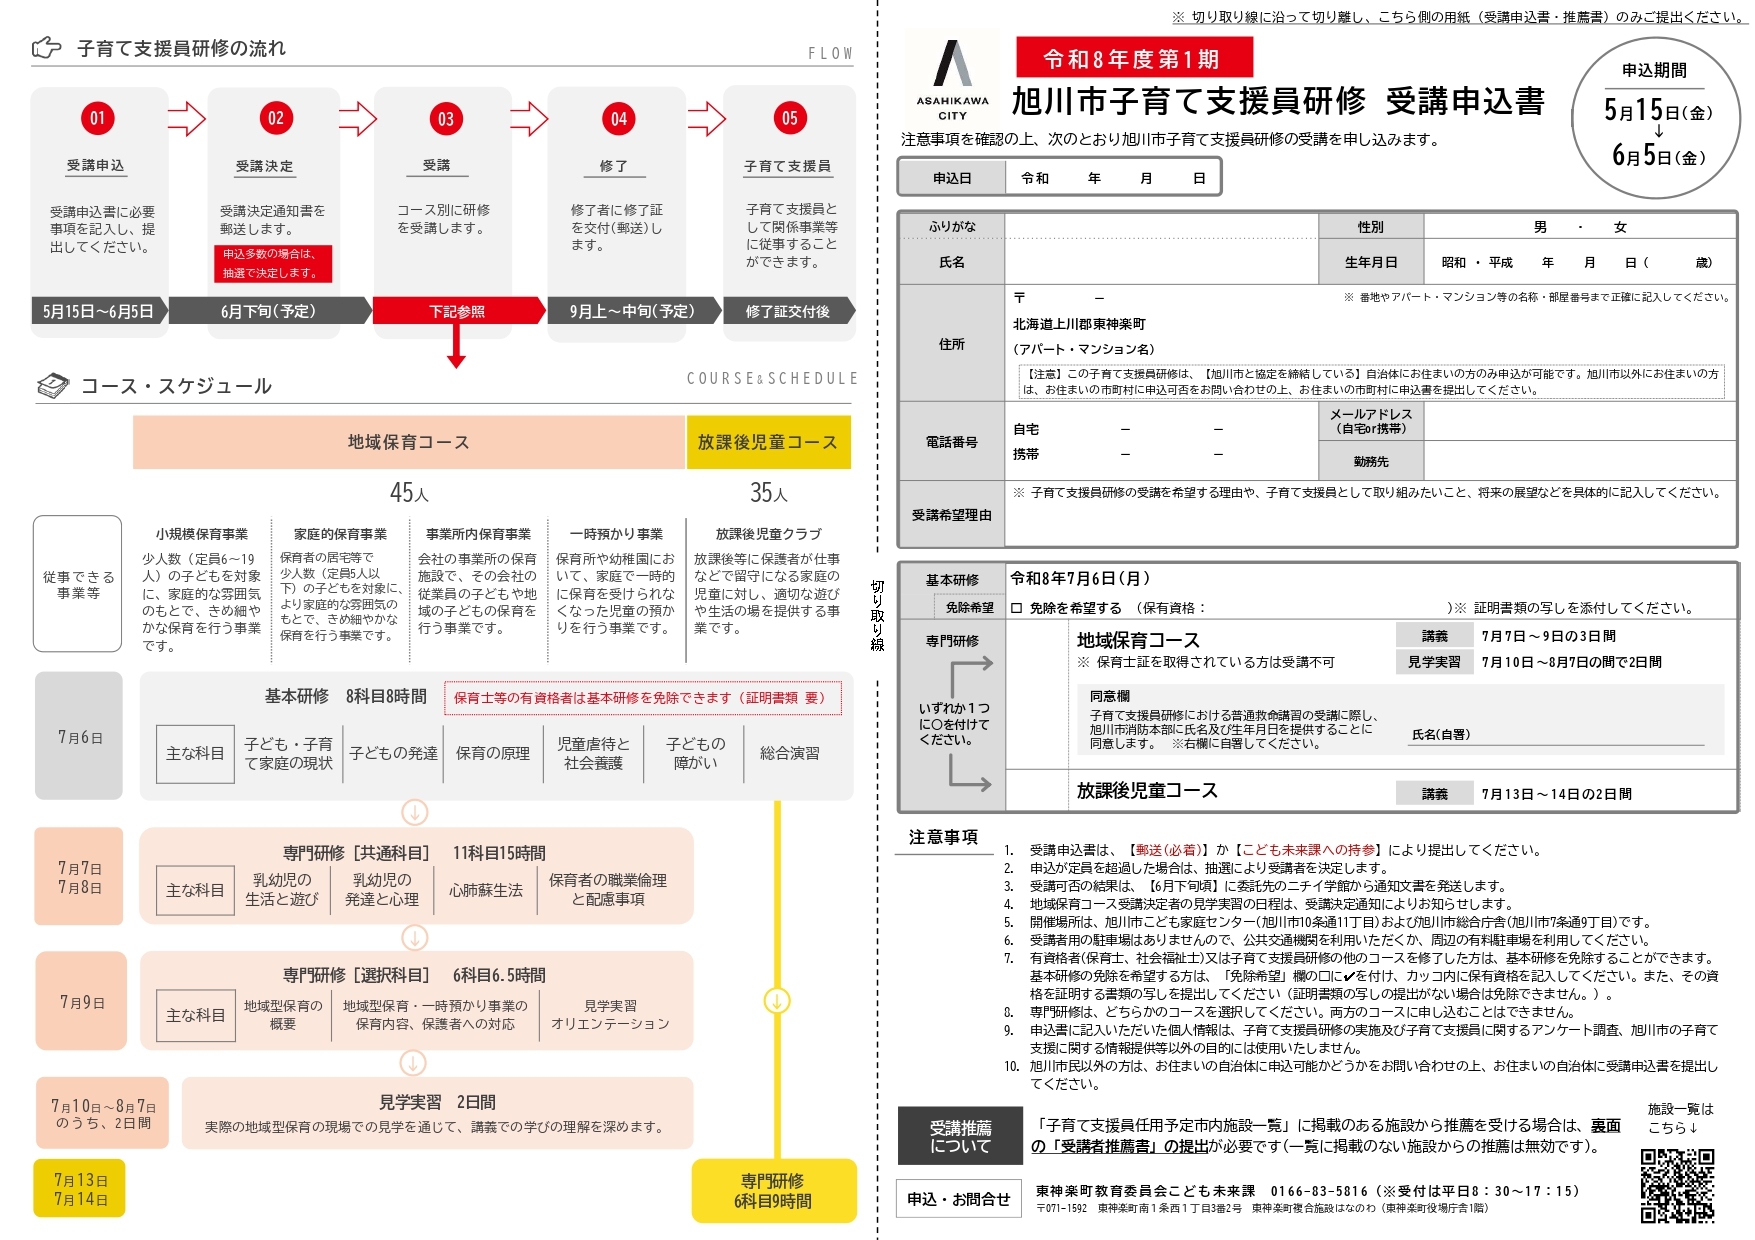This screenshot has width=1755, height=1240.
Task: Click the 申込日 date field
Action: (x=1112, y=178)
